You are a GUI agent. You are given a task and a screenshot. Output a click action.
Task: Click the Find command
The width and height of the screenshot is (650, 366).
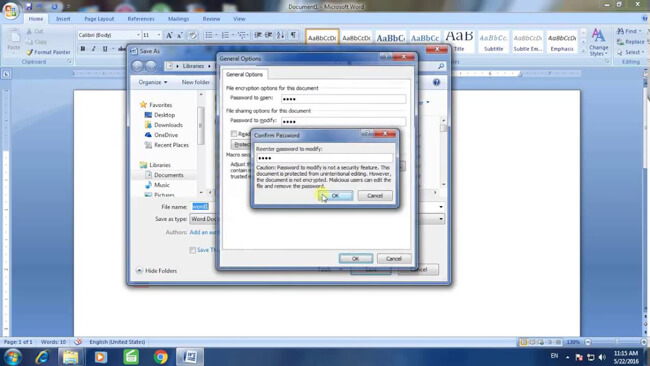629,32
